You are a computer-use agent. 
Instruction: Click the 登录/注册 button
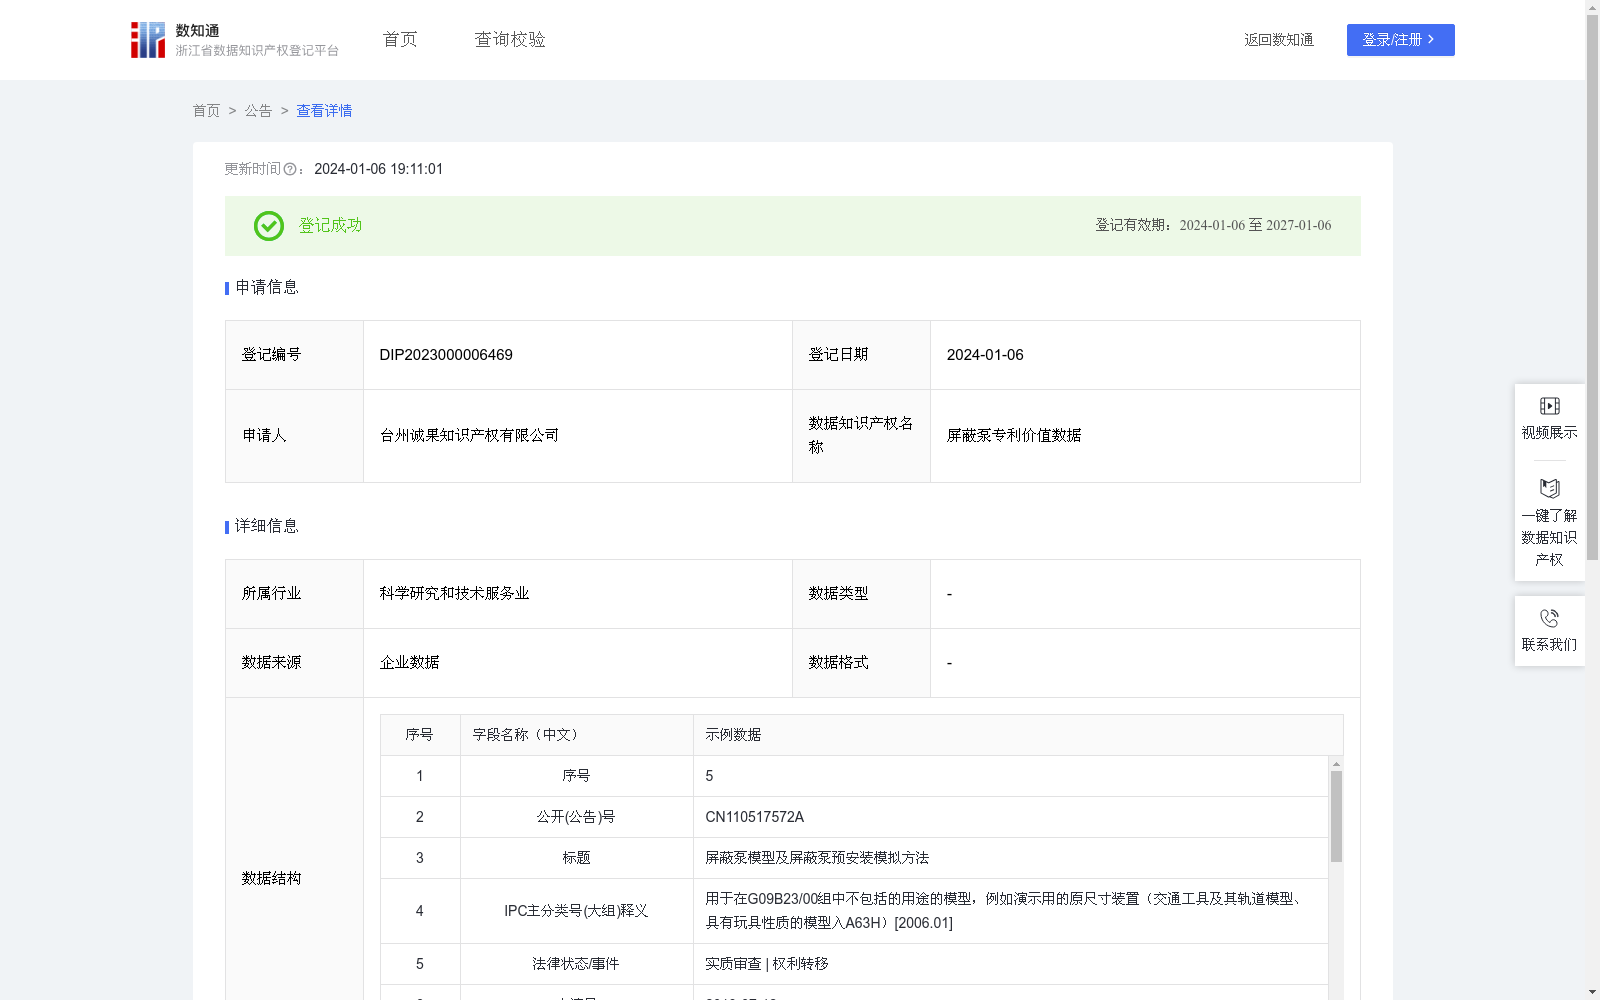pyautogui.click(x=1400, y=40)
